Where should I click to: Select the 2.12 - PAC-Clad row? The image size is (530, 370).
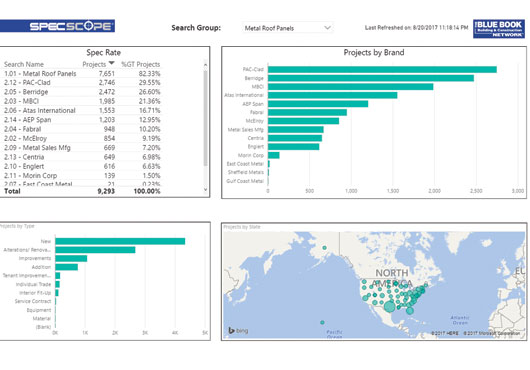click(82, 83)
